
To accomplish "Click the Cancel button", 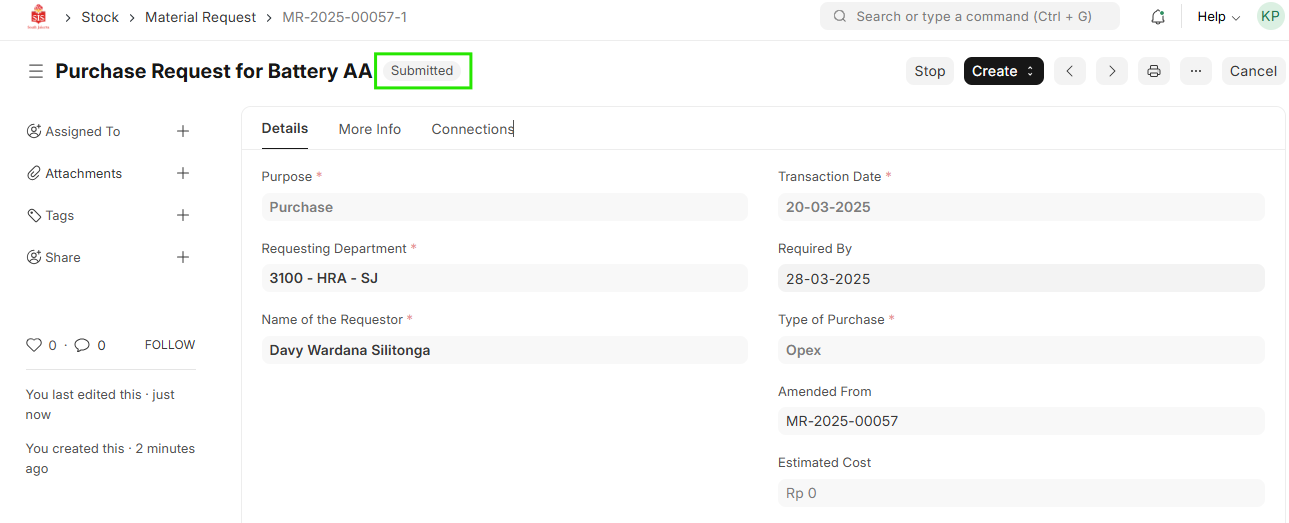I will pos(1253,71).
